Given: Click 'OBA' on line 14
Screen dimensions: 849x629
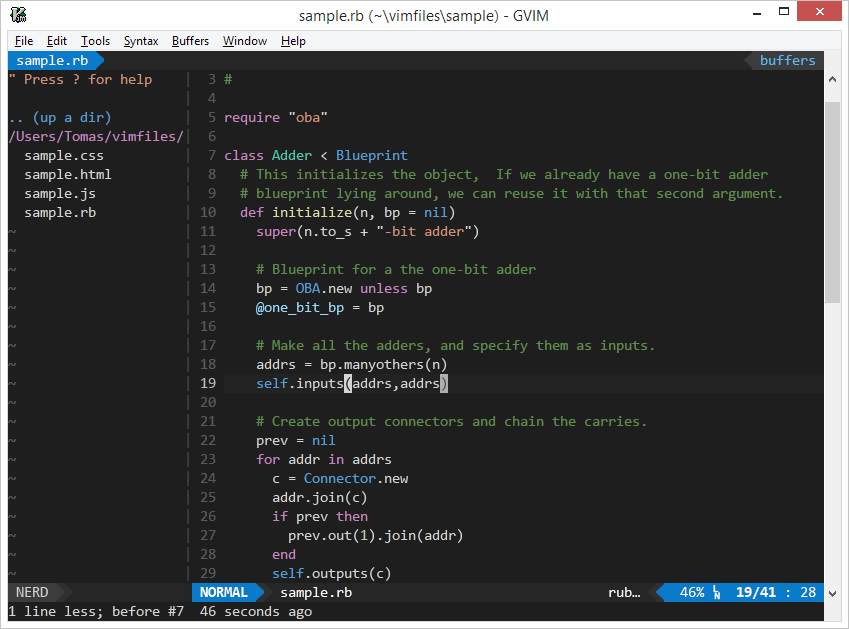Looking at the screenshot, I should (x=308, y=289).
